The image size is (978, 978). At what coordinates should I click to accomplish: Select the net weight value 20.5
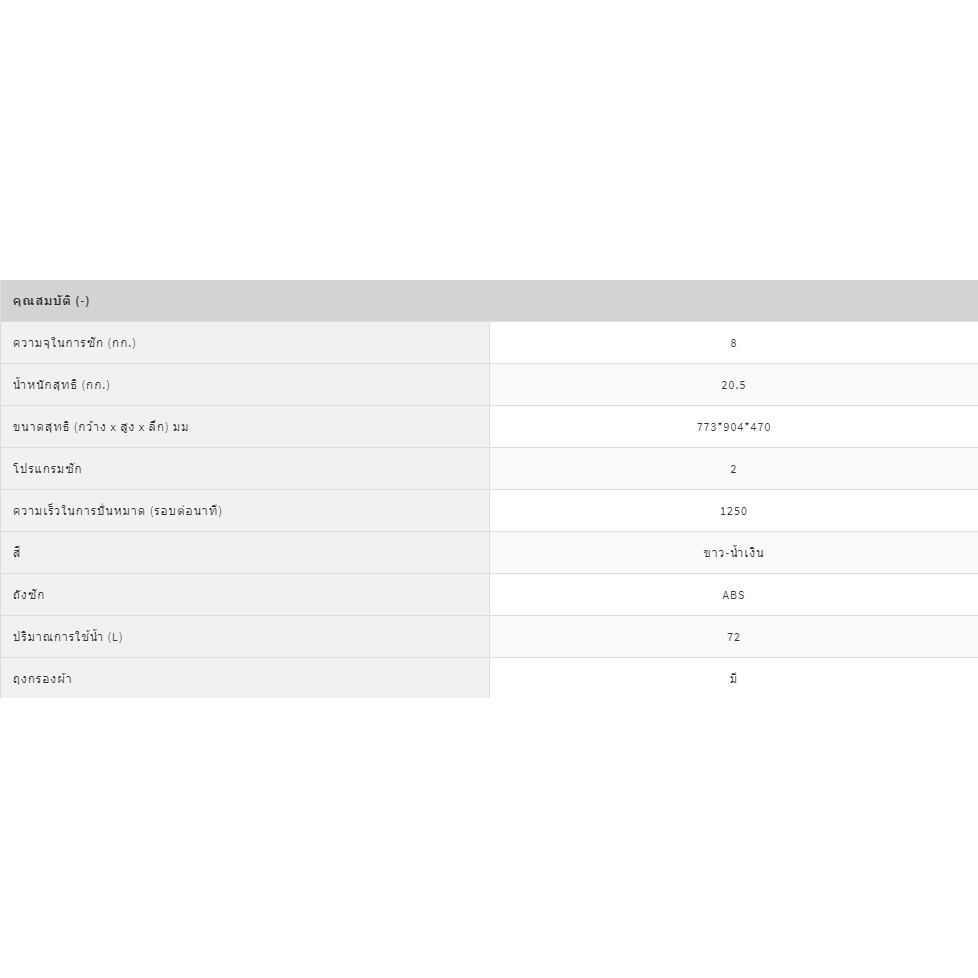733,385
